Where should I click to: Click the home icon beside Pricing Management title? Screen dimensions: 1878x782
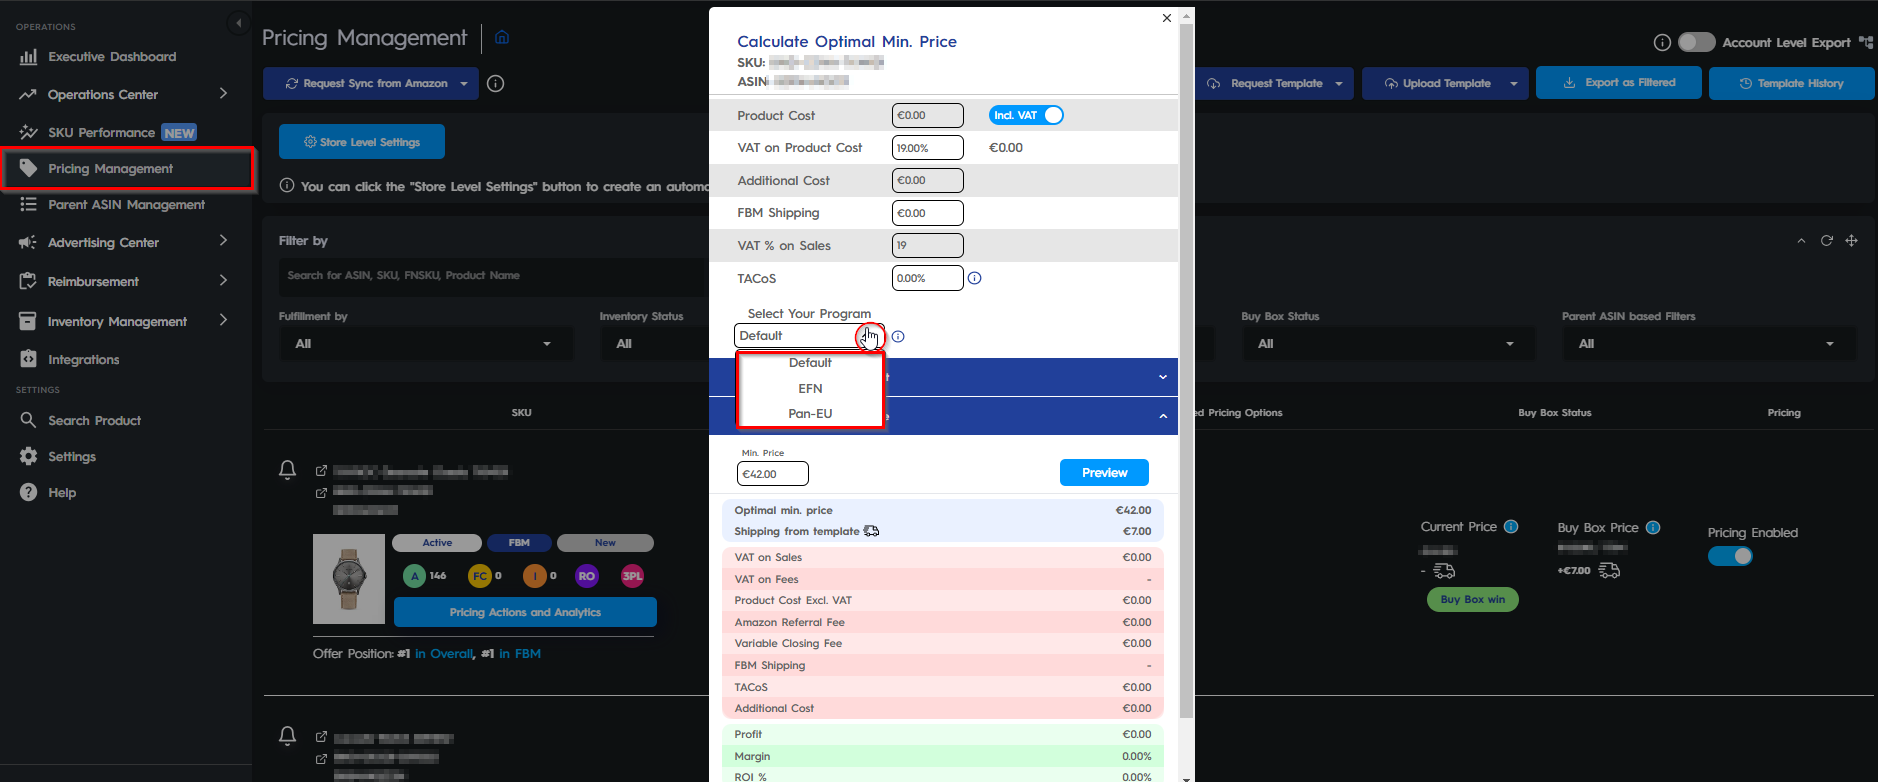pos(502,38)
